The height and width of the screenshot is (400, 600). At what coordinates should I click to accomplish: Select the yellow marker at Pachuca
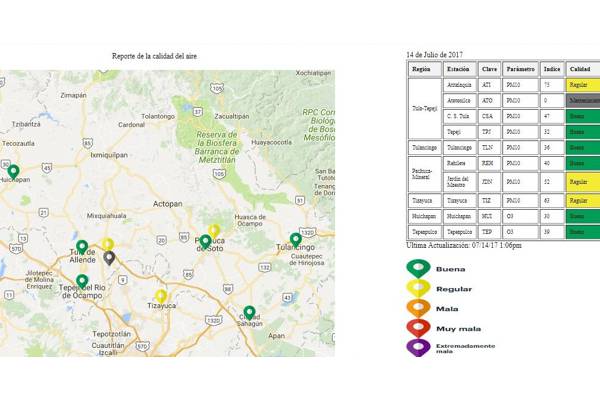point(214,231)
